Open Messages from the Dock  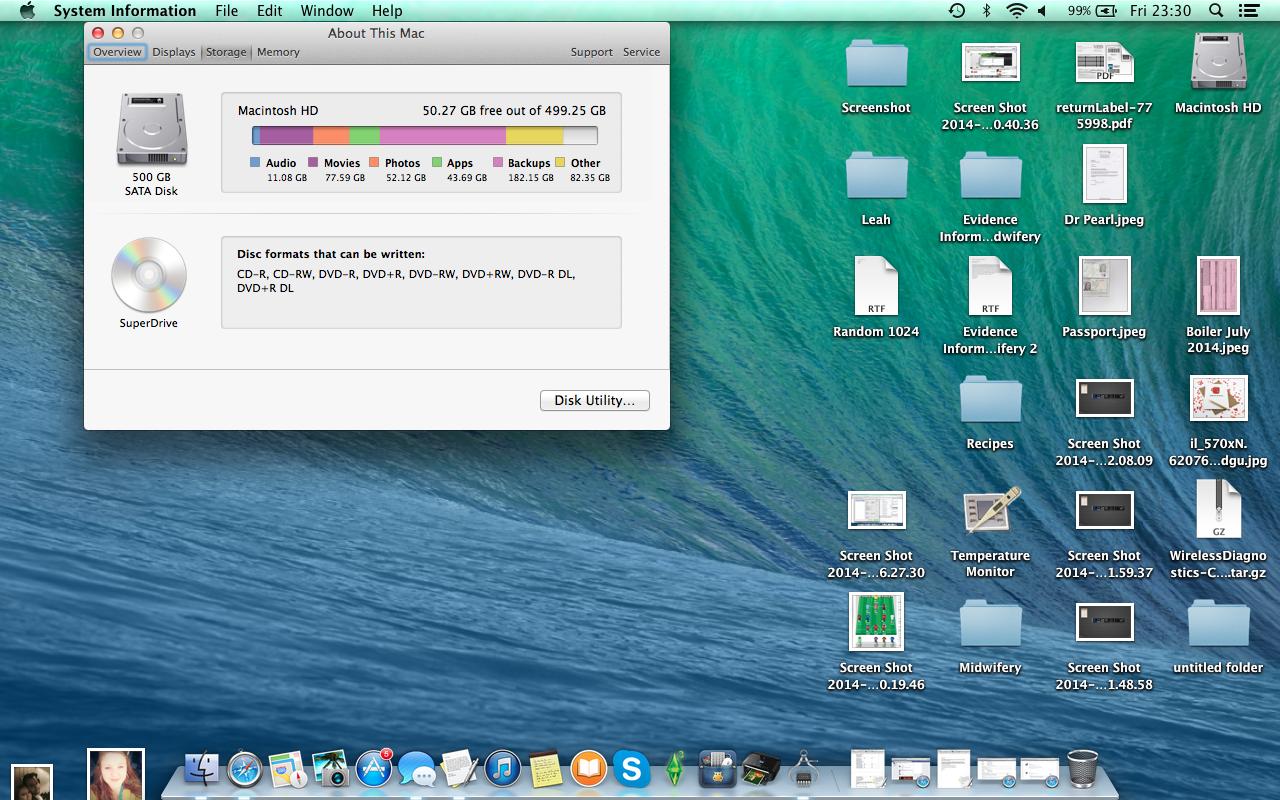(417, 769)
